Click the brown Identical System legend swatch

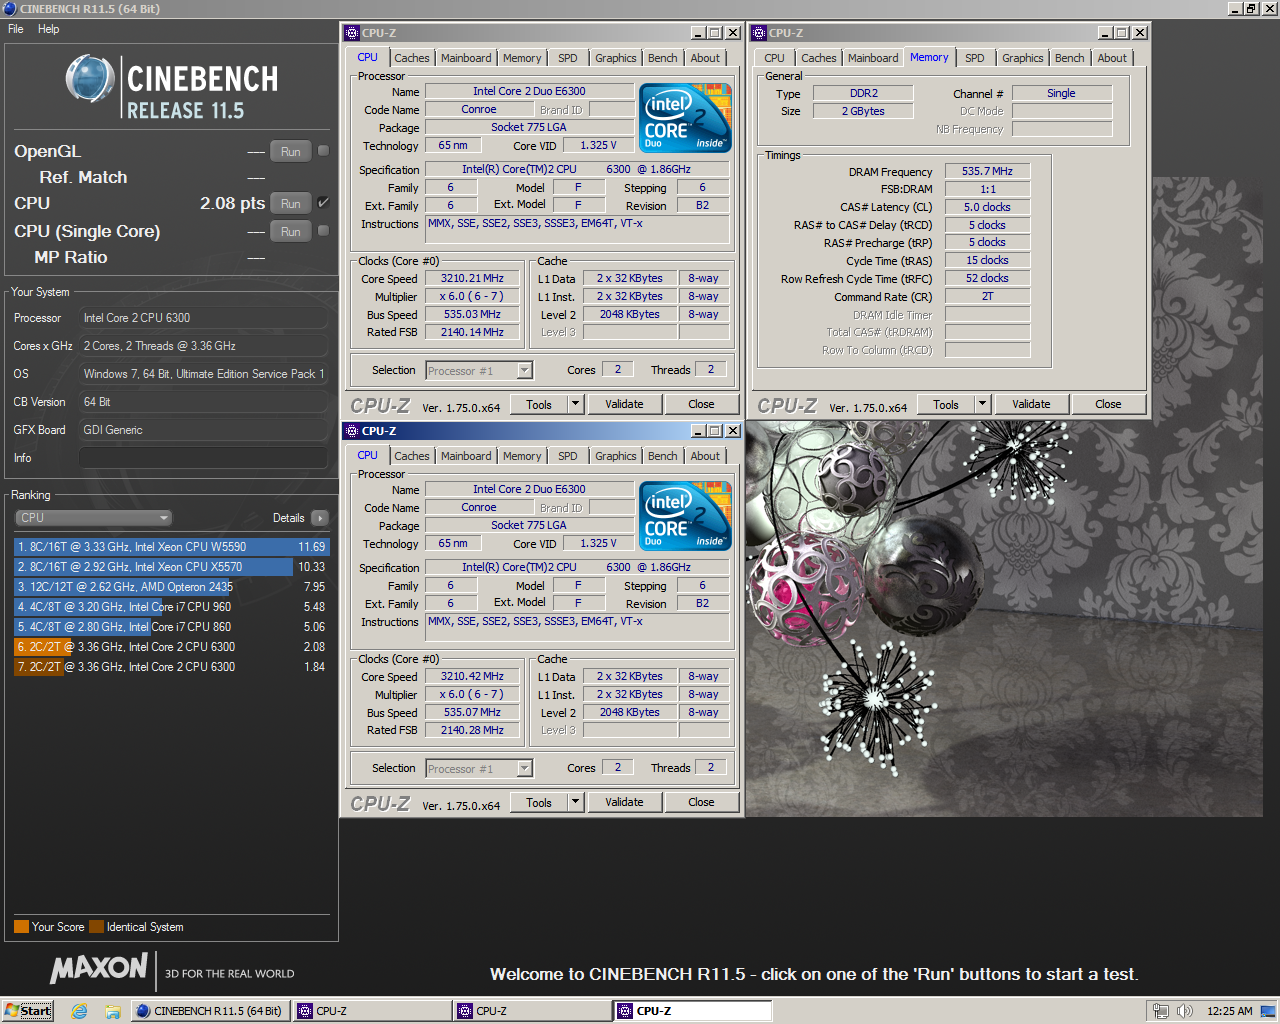96,927
